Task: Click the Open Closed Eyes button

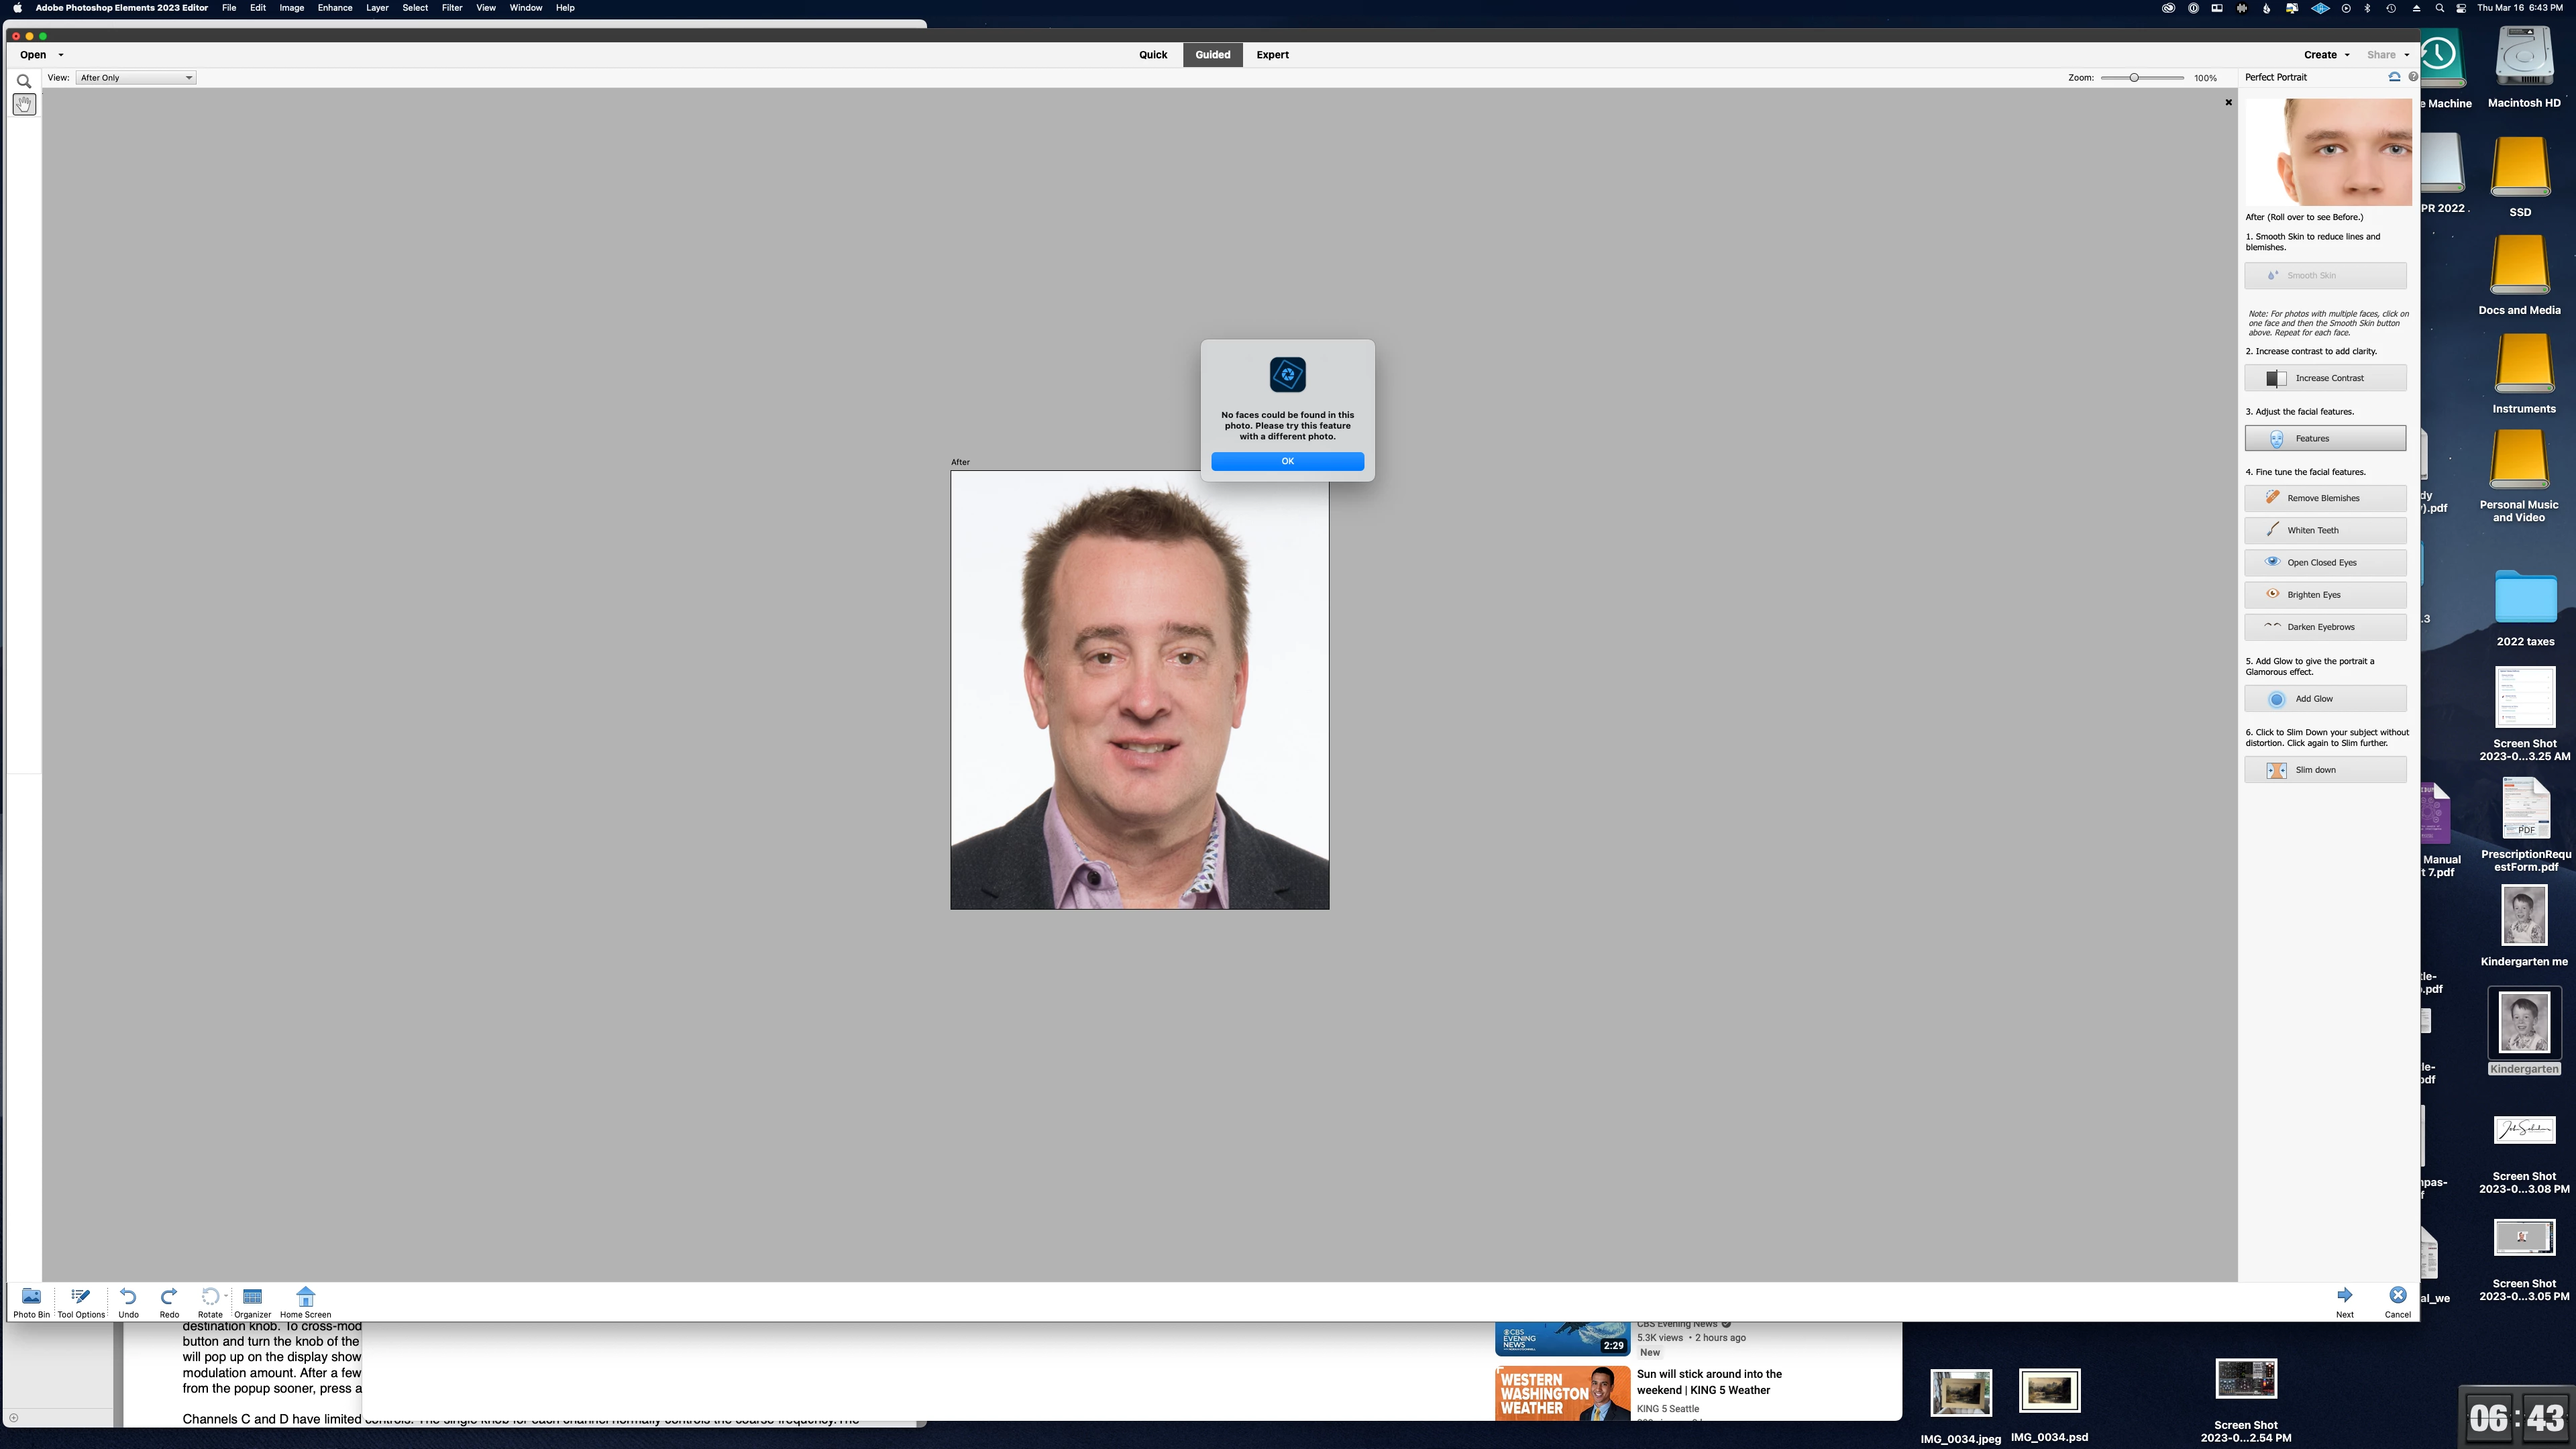Action: [x=2325, y=563]
